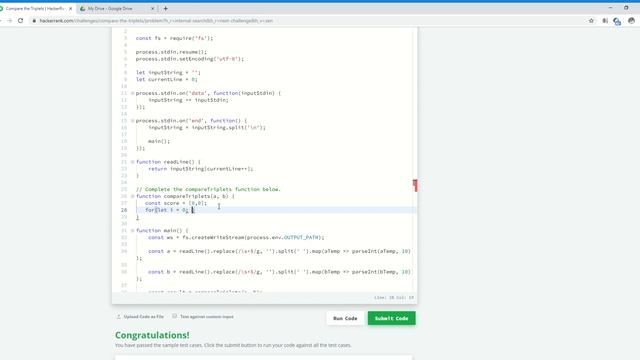Click the Congratulations! heading
Viewport: 640px width, 360px height.
coord(152,335)
